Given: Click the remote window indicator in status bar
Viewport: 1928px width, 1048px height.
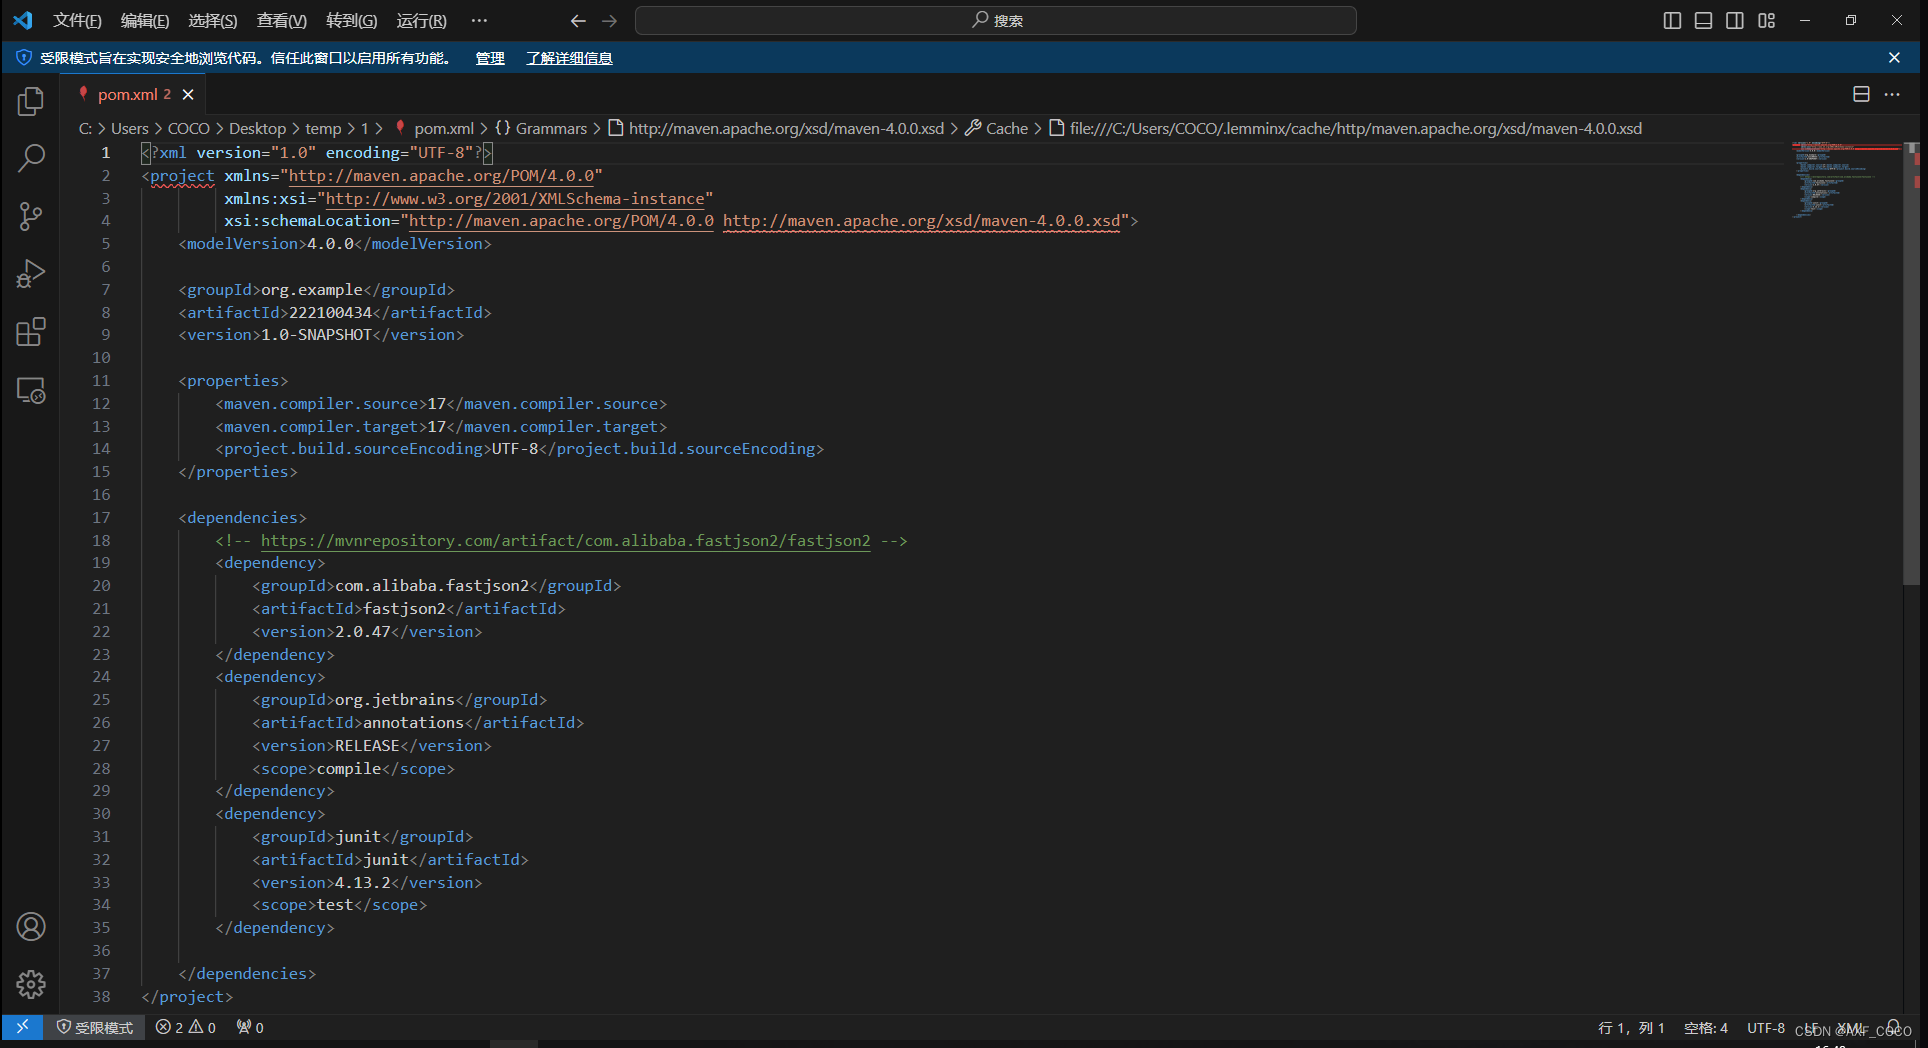Looking at the screenshot, I should coord(22,1027).
